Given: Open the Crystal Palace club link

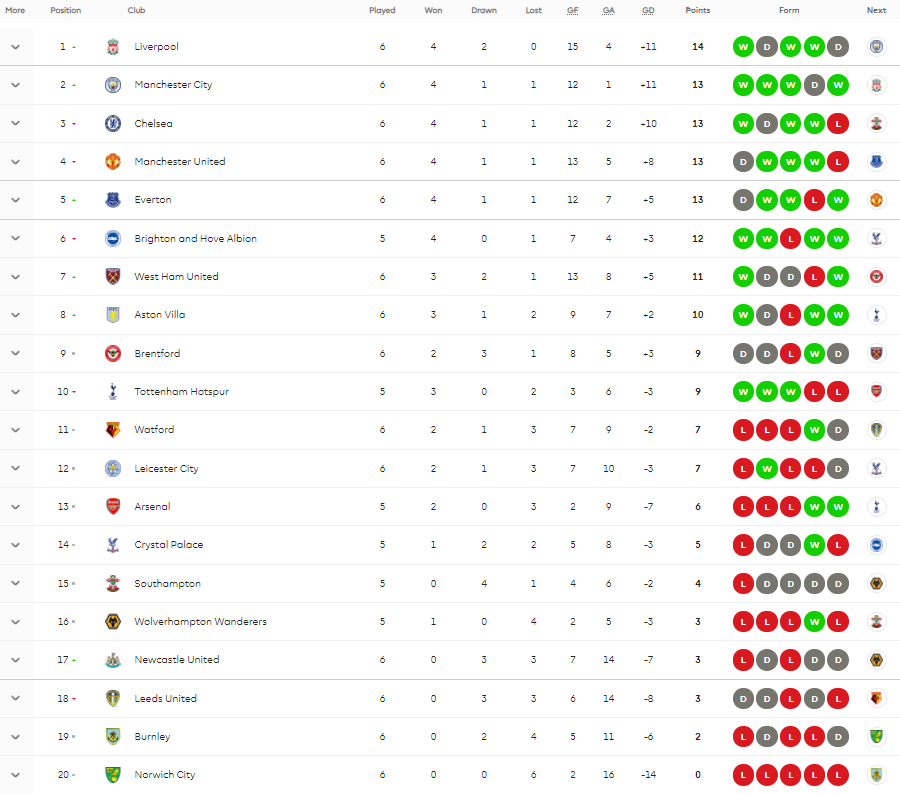Looking at the screenshot, I should pyautogui.click(x=168, y=545).
